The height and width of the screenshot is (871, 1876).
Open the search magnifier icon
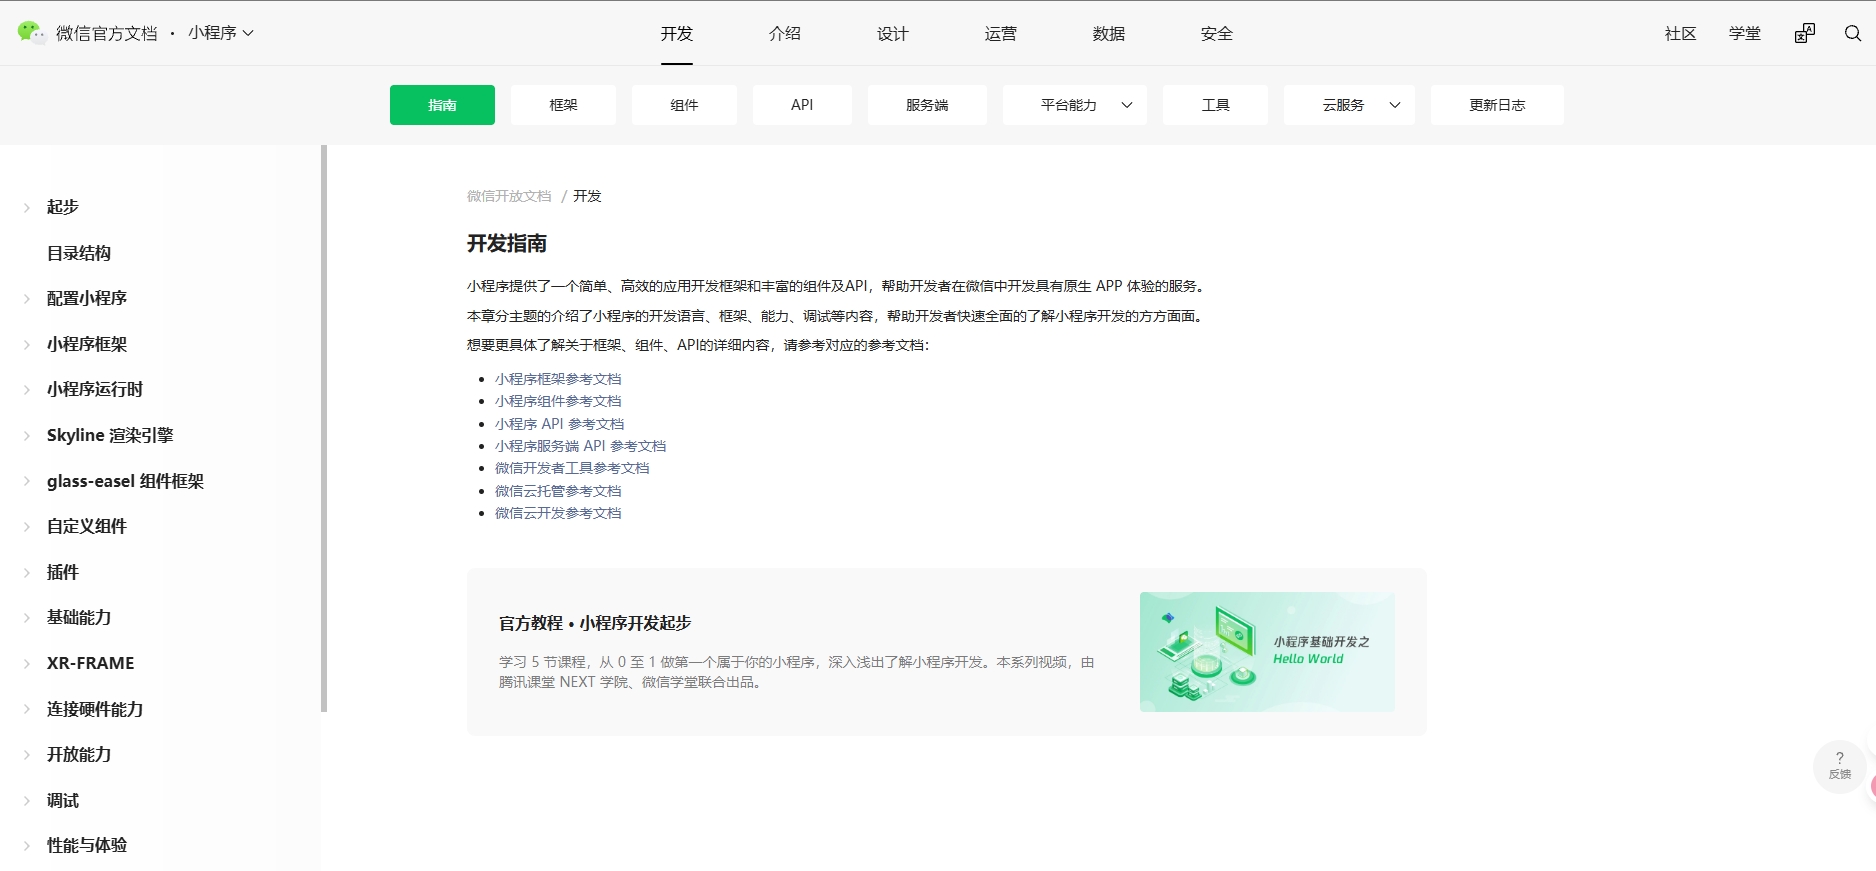click(x=1852, y=34)
